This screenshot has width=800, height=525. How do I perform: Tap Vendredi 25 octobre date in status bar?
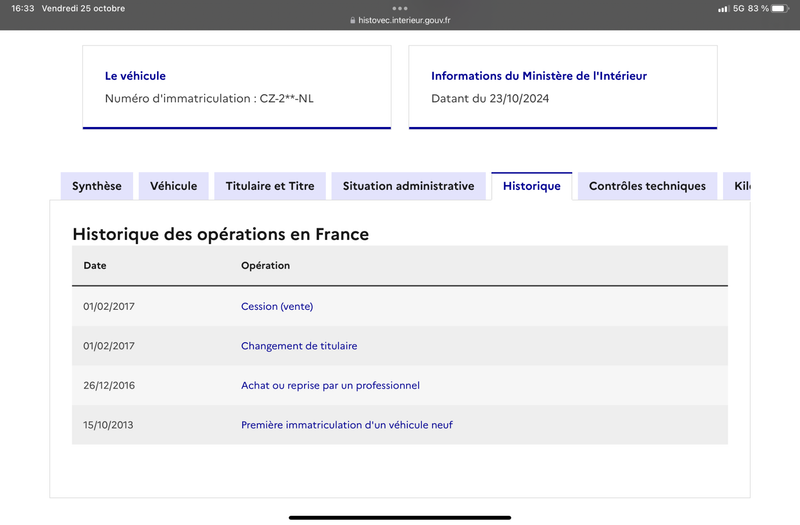83,8
